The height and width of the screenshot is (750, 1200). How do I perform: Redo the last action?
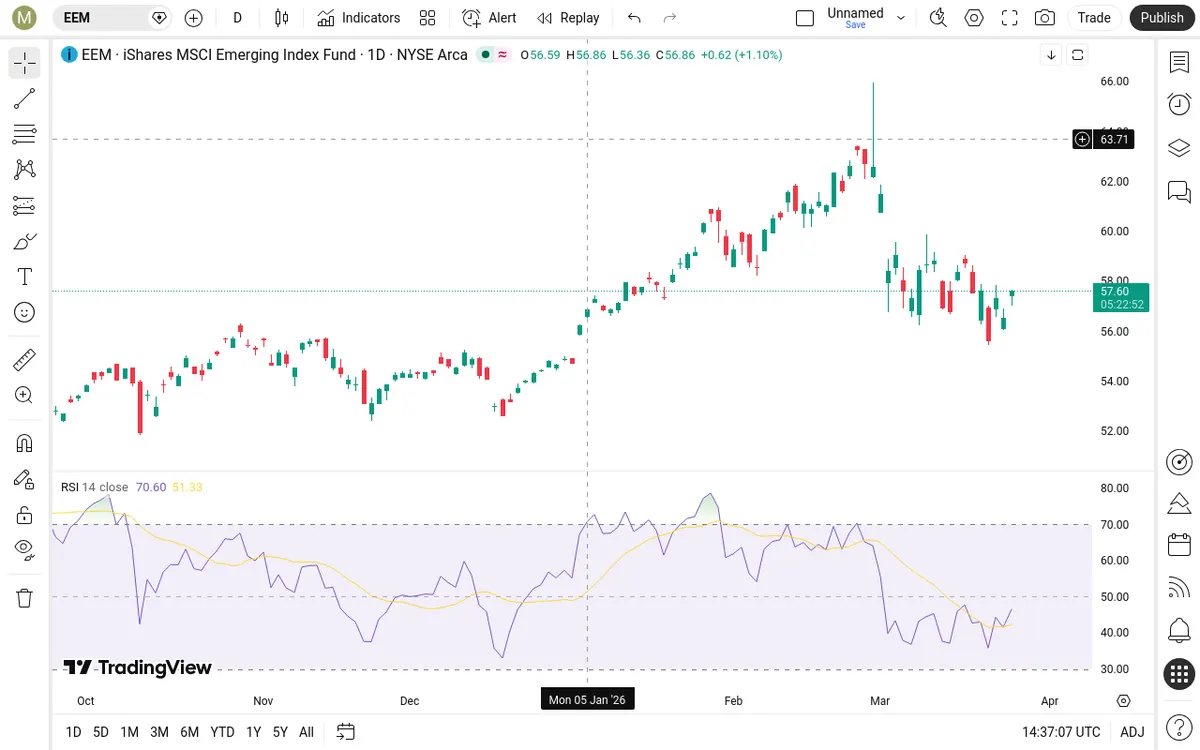pyautogui.click(x=670, y=18)
